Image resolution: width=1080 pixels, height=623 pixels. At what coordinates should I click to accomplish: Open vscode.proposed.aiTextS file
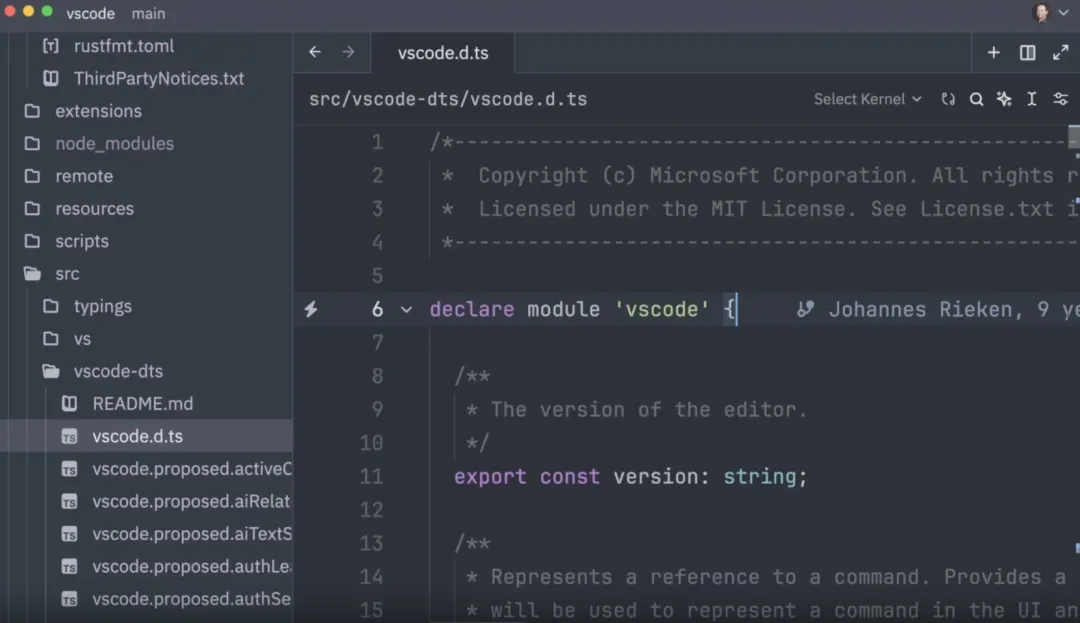coord(192,534)
